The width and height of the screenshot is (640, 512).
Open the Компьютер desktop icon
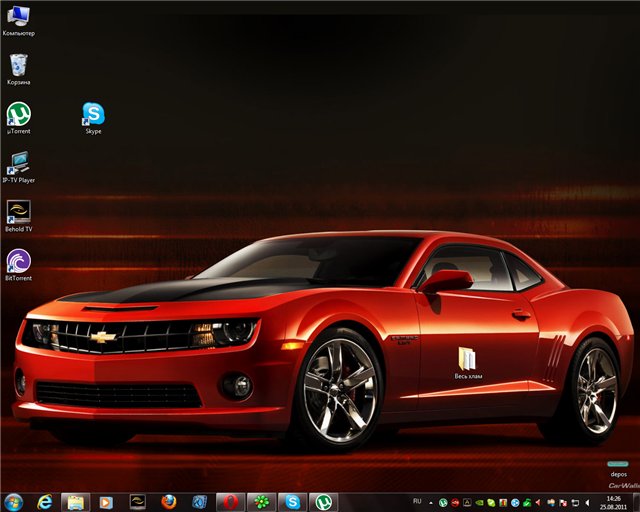[x=18, y=21]
